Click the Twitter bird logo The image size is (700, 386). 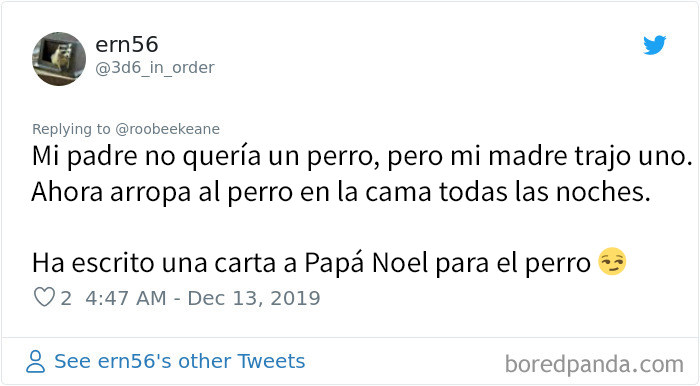click(x=654, y=45)
